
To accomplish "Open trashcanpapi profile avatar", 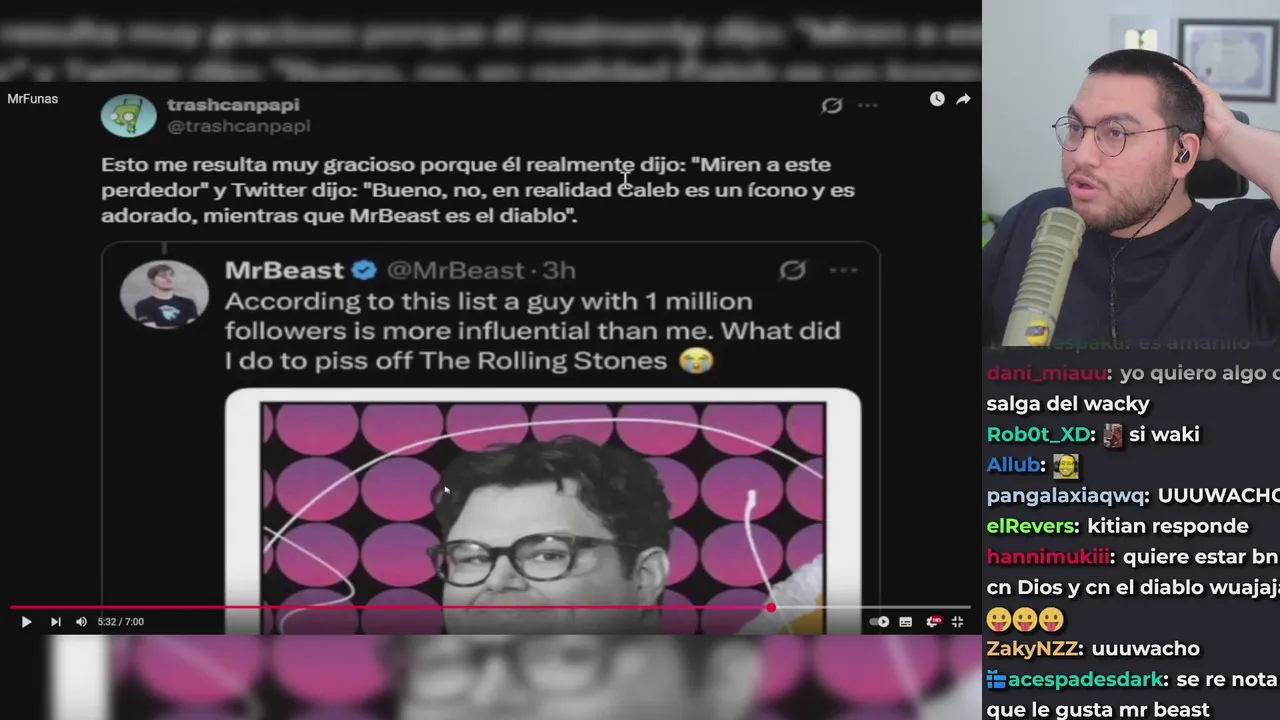I will pyautogui.click(x=129, y=115).
